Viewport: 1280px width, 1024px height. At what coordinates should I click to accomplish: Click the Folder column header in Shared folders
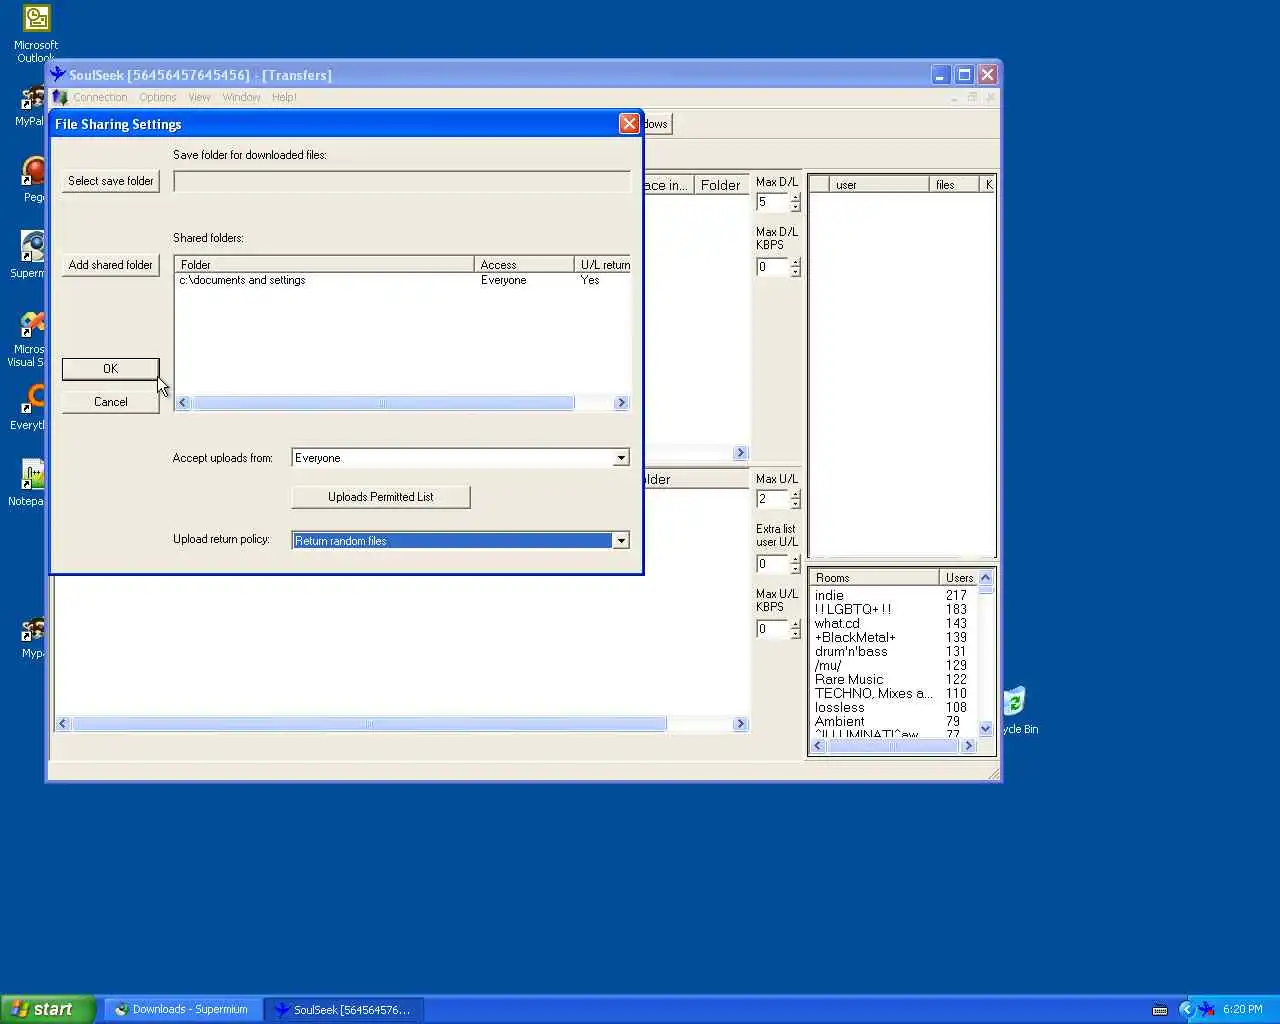tap(324, 265)
